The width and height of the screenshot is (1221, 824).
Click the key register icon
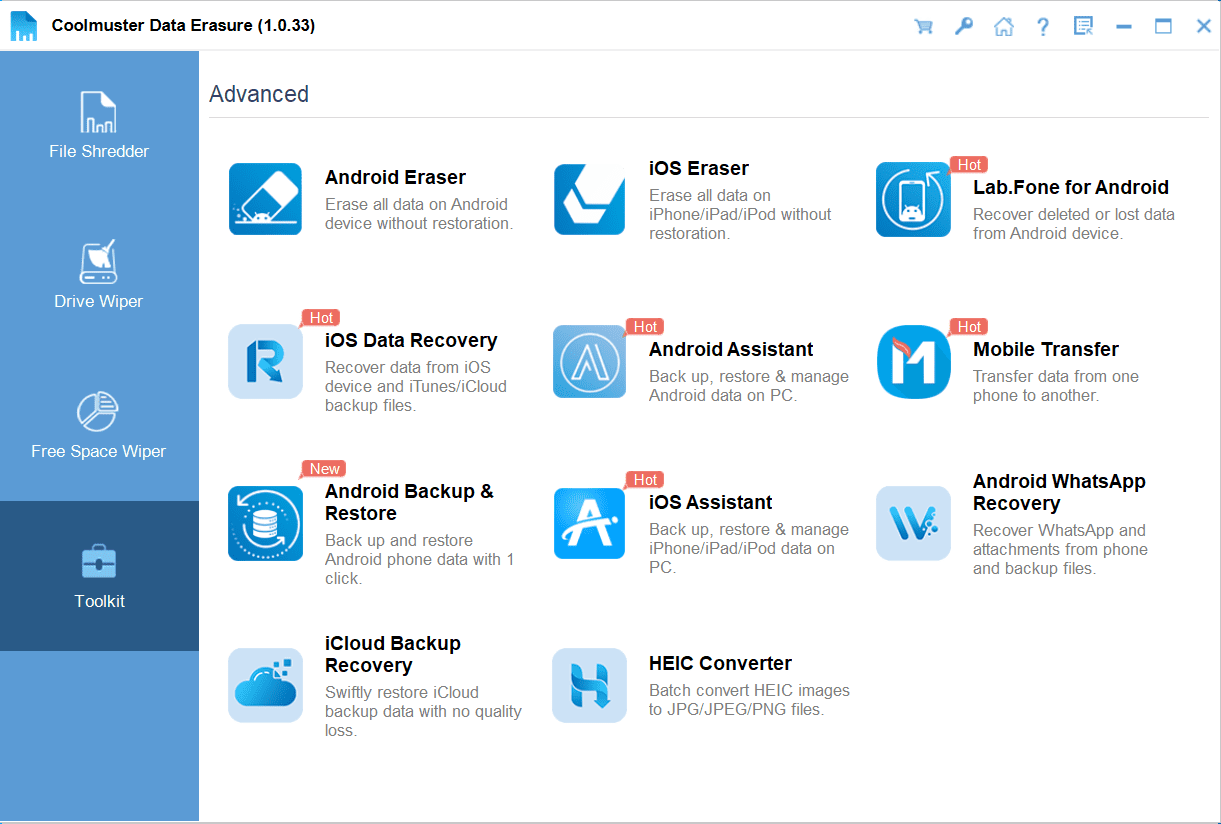pyautogui.click(x=964, y=26)
